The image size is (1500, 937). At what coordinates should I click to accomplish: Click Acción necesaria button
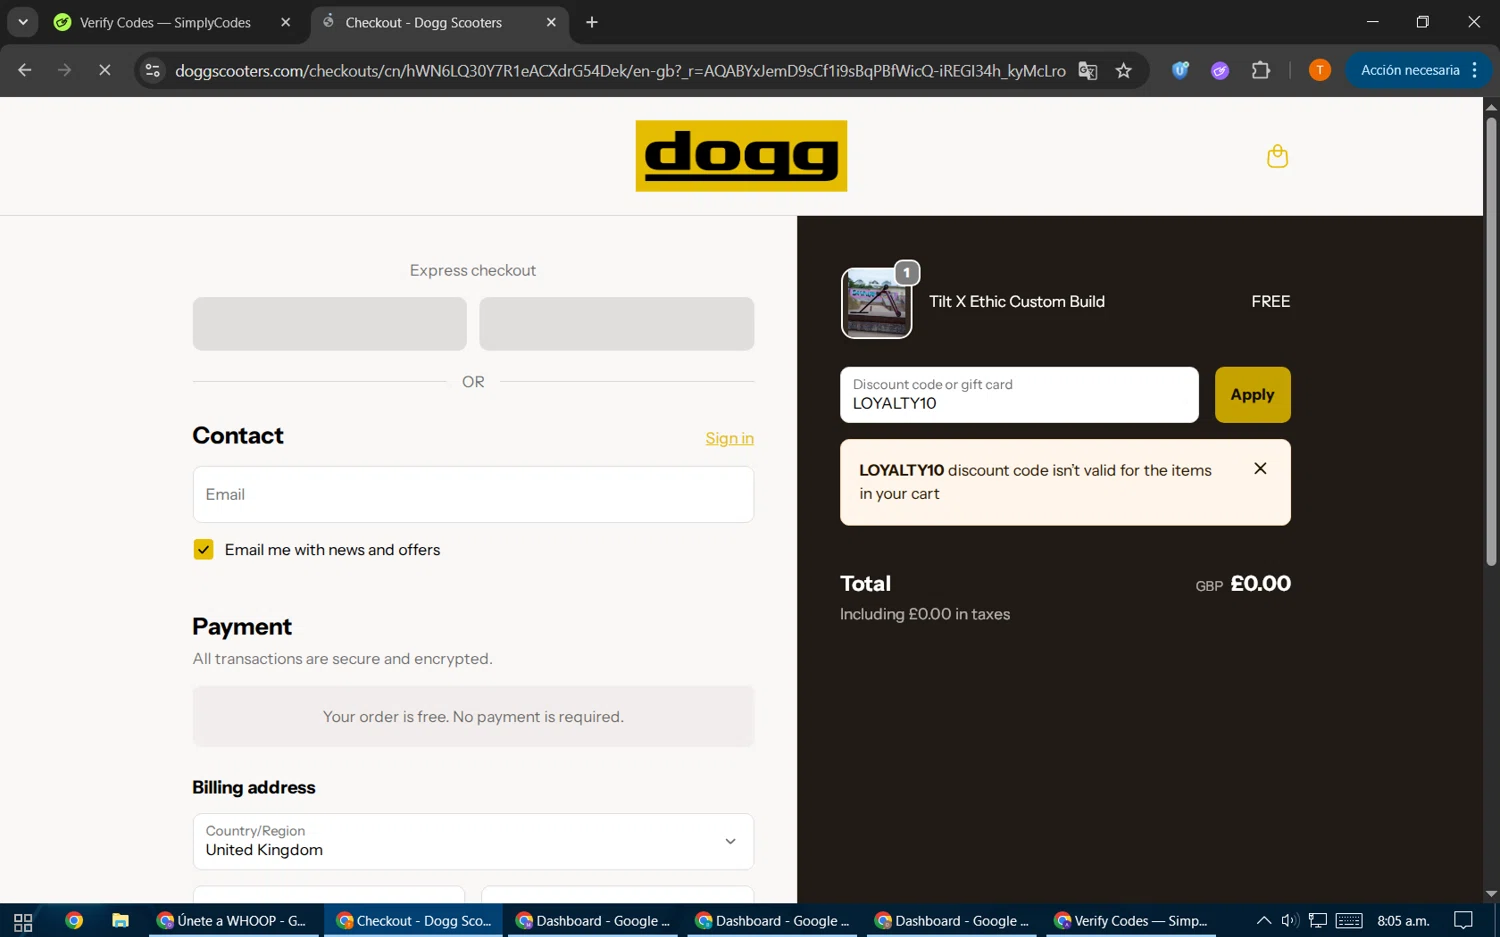click(1410, 70)
